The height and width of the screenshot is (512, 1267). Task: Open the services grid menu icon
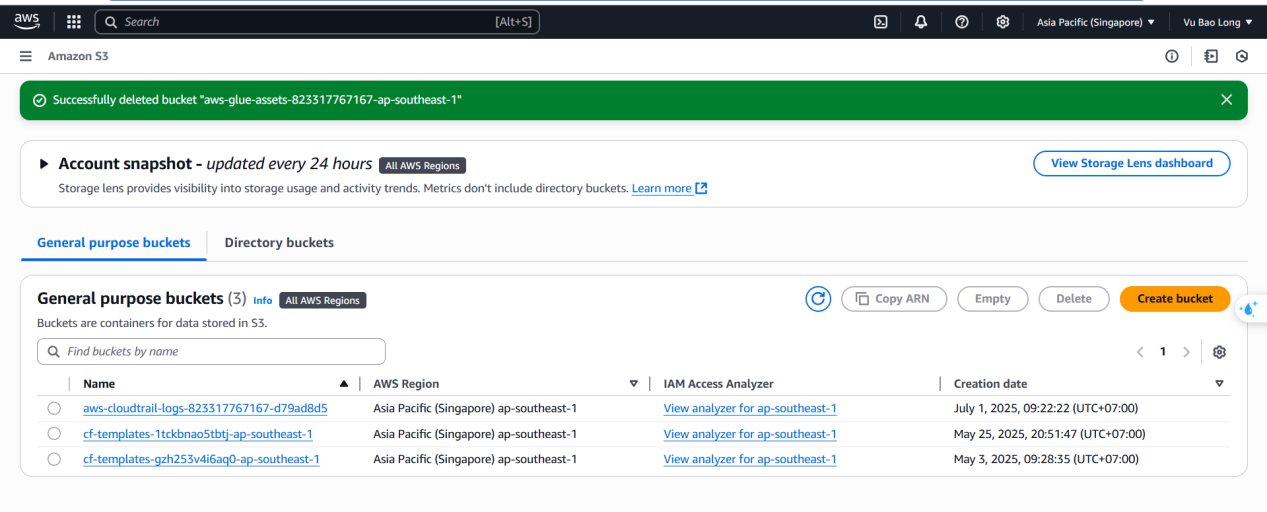click(x=74, y=21)
